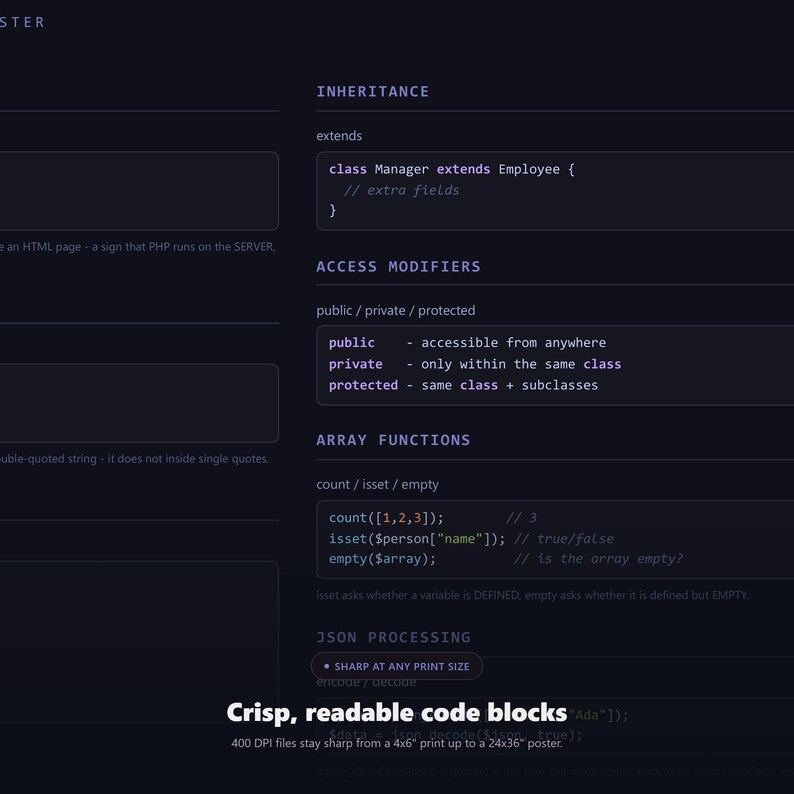Click the "Crisp, readable code blocks" headline
Viewport: 794px width, 794px height.
click(x=396, y=712)
